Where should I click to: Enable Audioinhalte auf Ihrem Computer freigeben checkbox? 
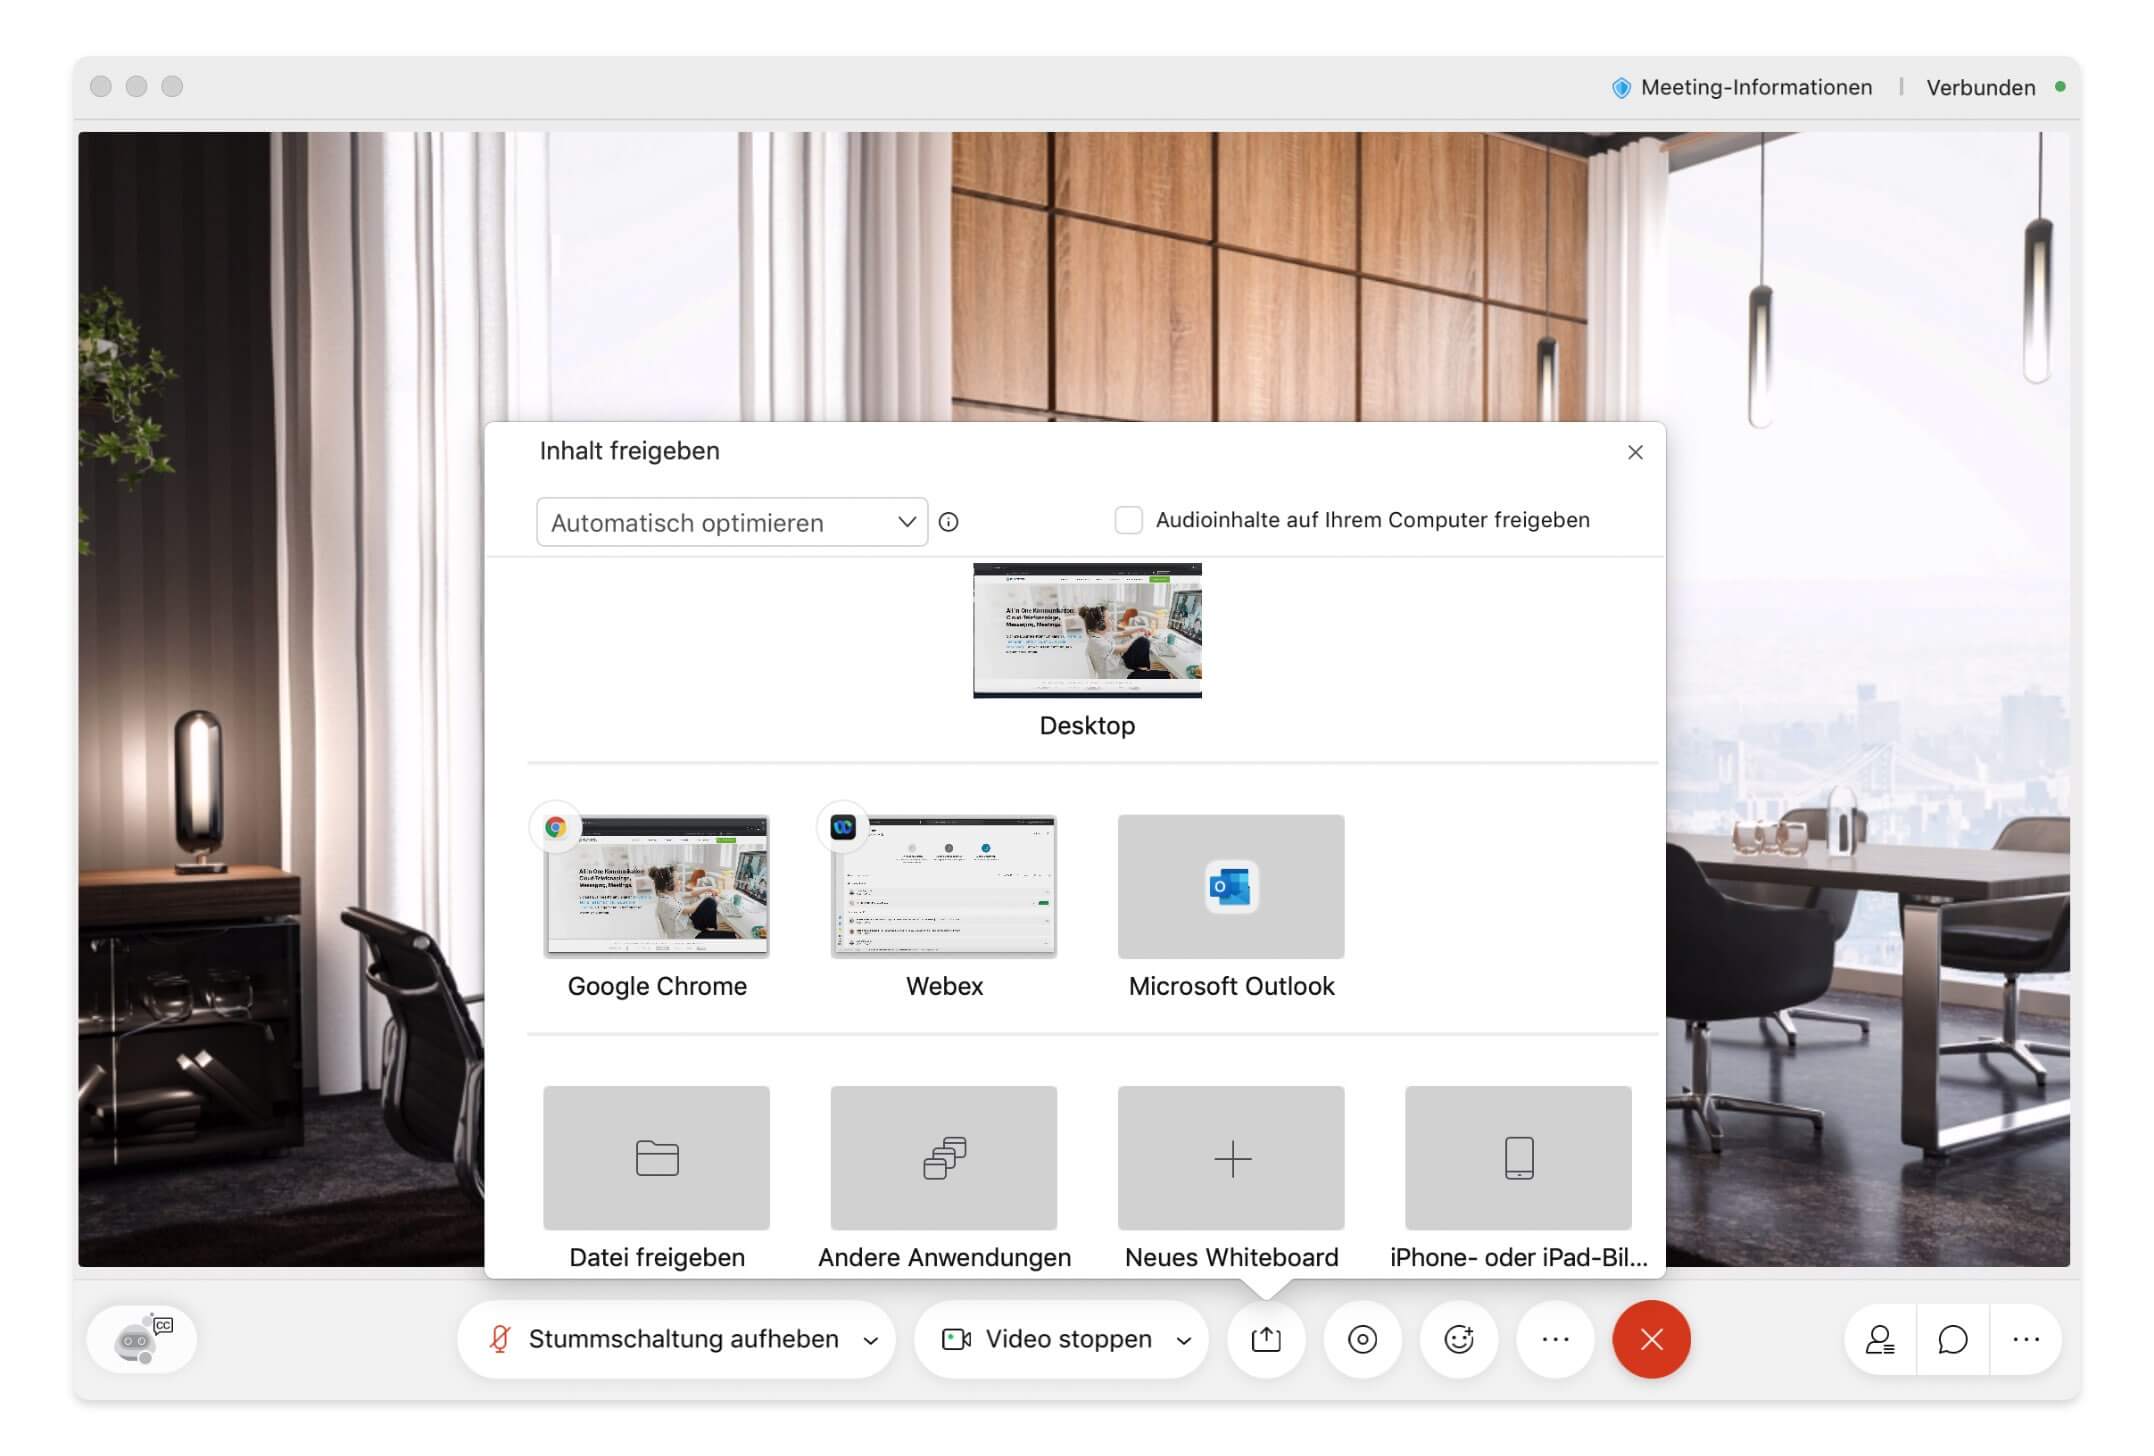(1128, 520)
